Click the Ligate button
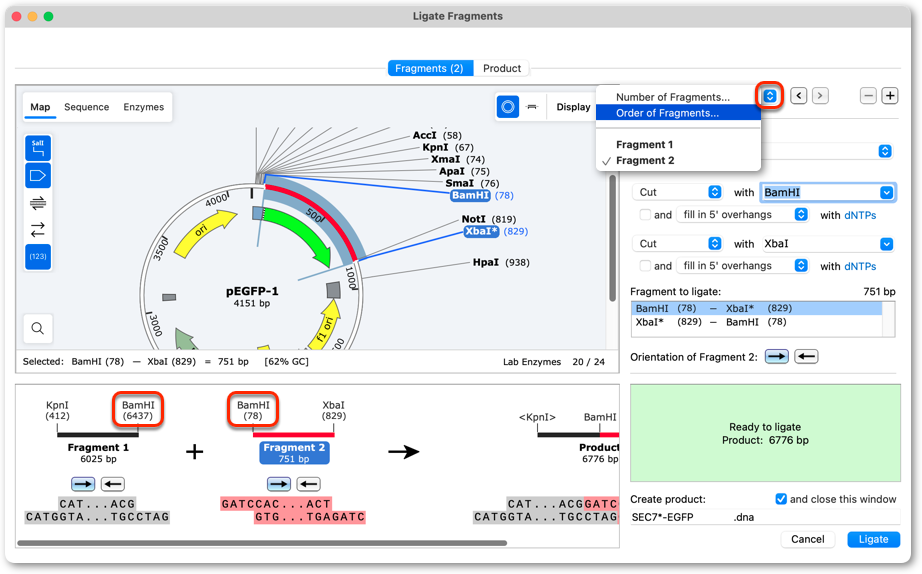The image size is (922, 574). pos(873,539)
